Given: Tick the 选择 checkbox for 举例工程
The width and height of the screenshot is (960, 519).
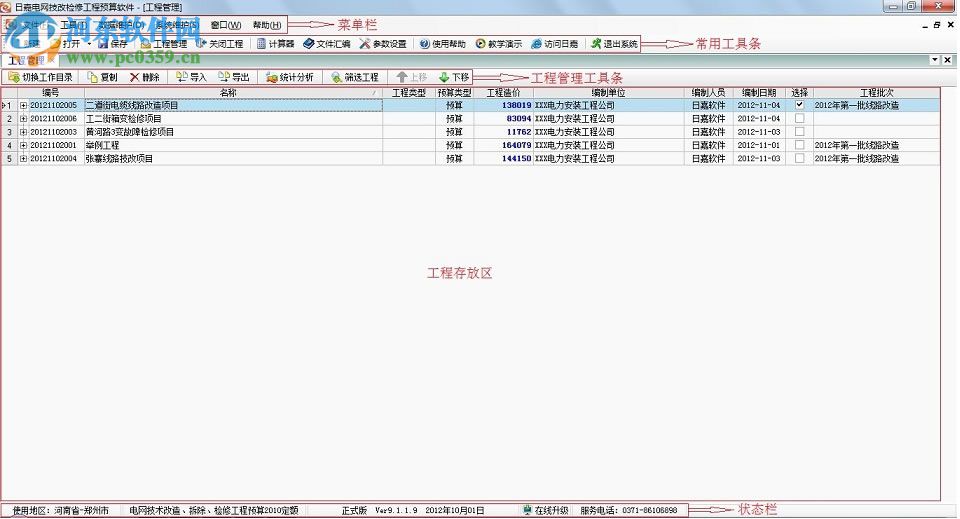Looking at the screenshot, I should (799, 145).
